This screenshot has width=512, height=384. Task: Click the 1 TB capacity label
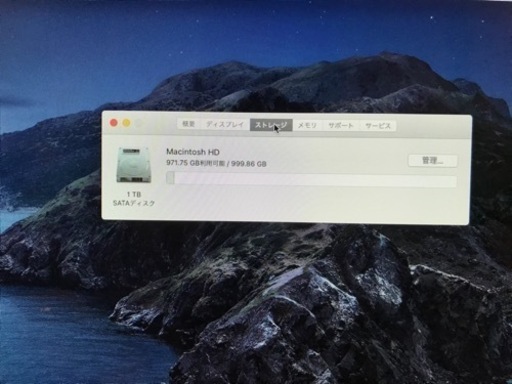[134, 194]
